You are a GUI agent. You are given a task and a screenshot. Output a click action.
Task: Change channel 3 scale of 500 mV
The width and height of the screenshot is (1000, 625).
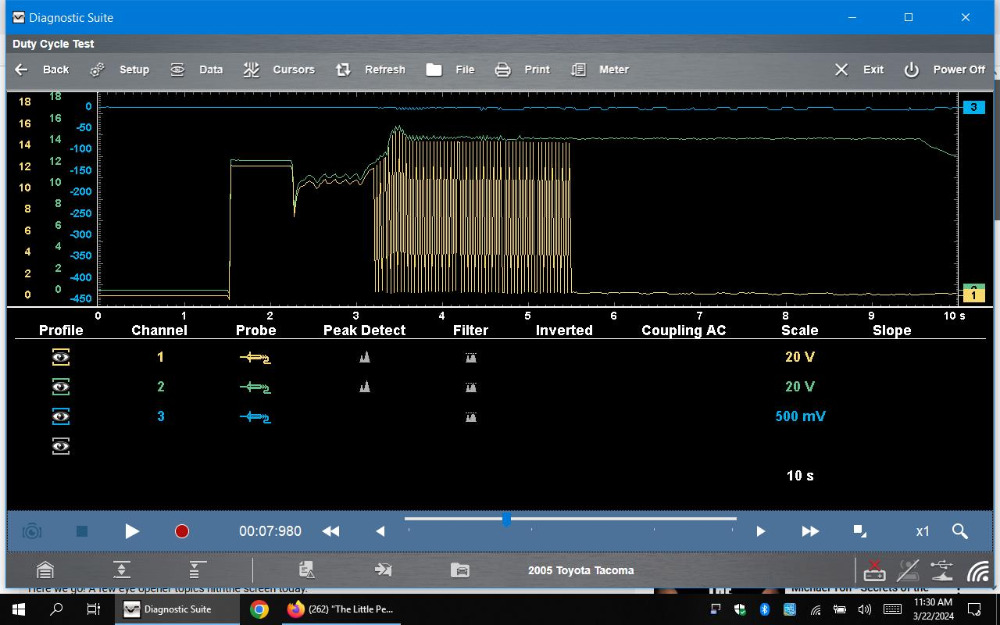coord(800,416)
